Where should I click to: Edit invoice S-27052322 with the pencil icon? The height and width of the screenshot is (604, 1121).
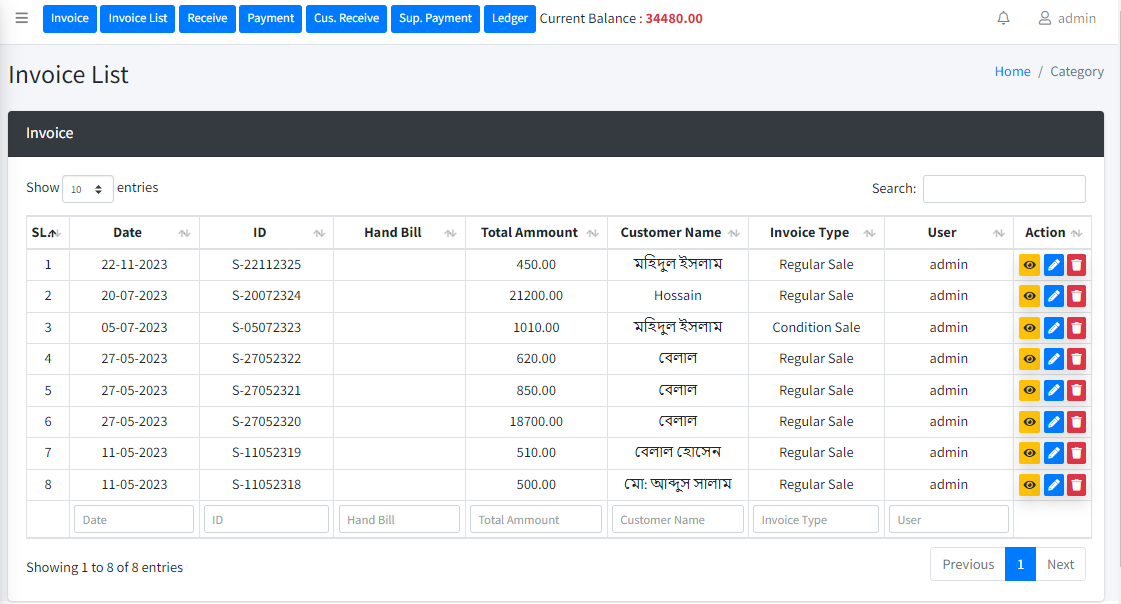(1053, 359)
